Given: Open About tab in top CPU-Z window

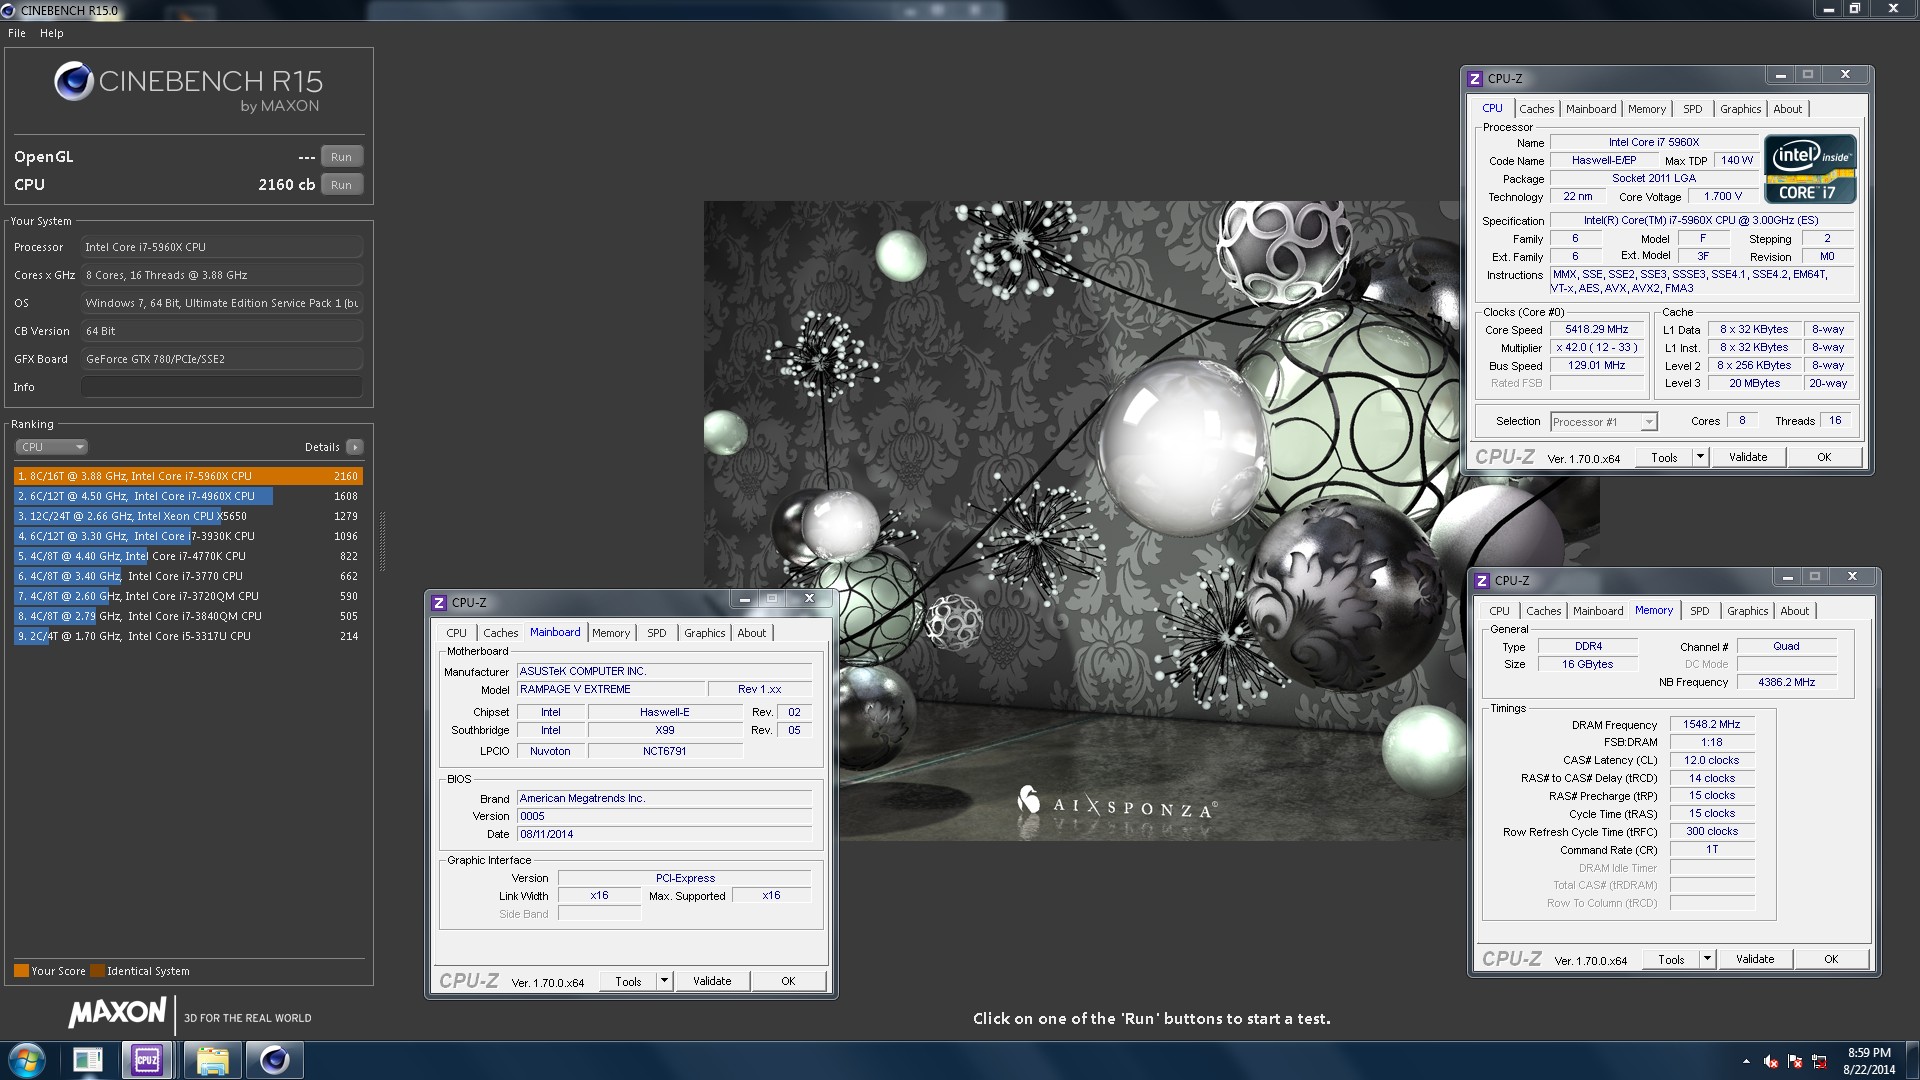Looking at the screenshot, I should pos(1788,109).
